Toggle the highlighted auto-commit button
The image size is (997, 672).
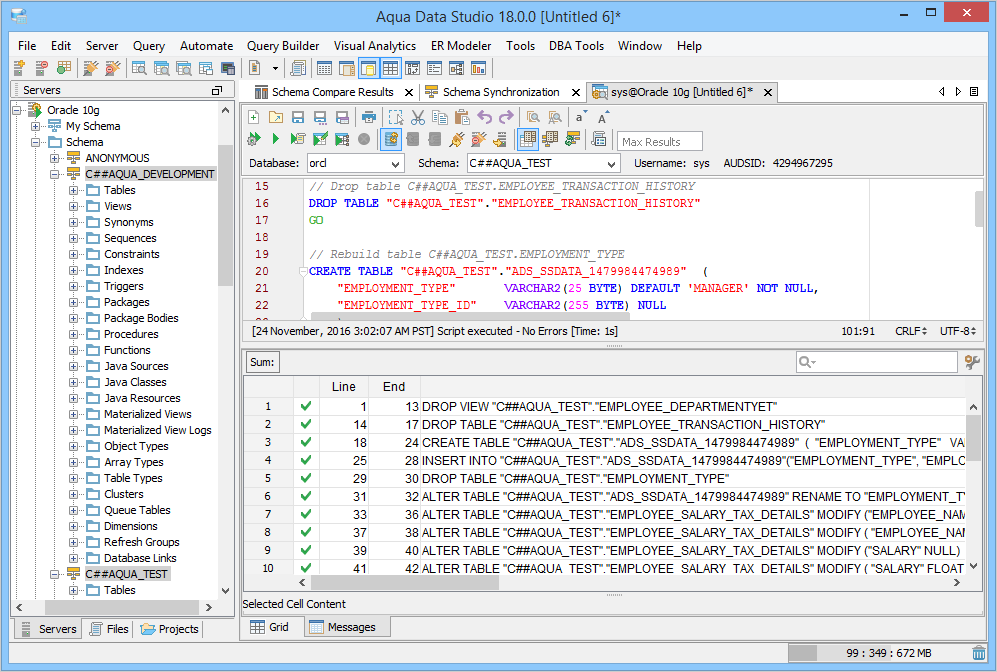pyautogui.click(x=391, y=139)
